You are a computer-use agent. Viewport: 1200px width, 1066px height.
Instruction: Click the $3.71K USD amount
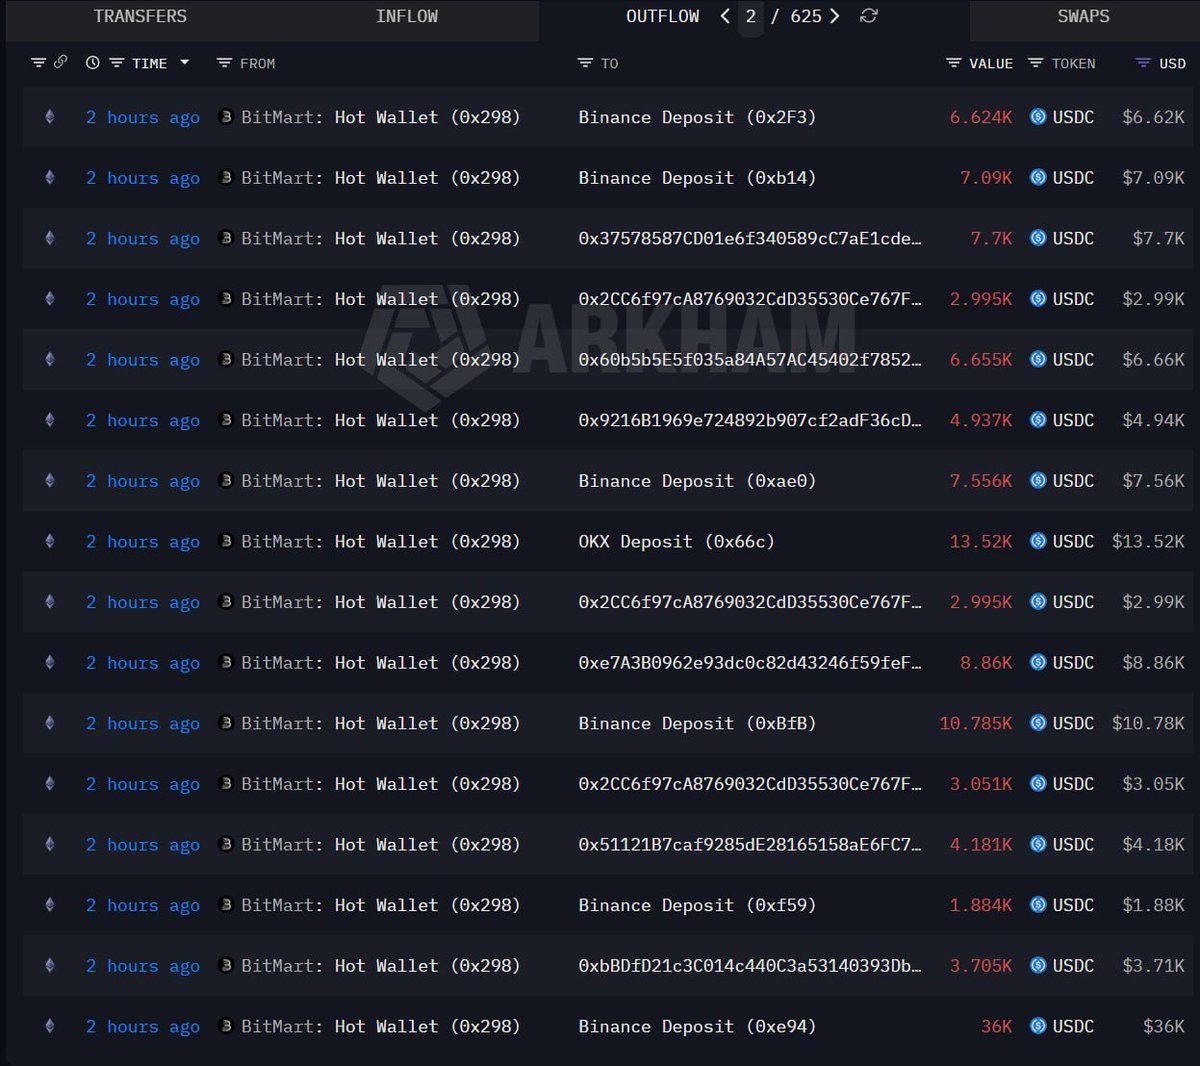point(1153,965)
